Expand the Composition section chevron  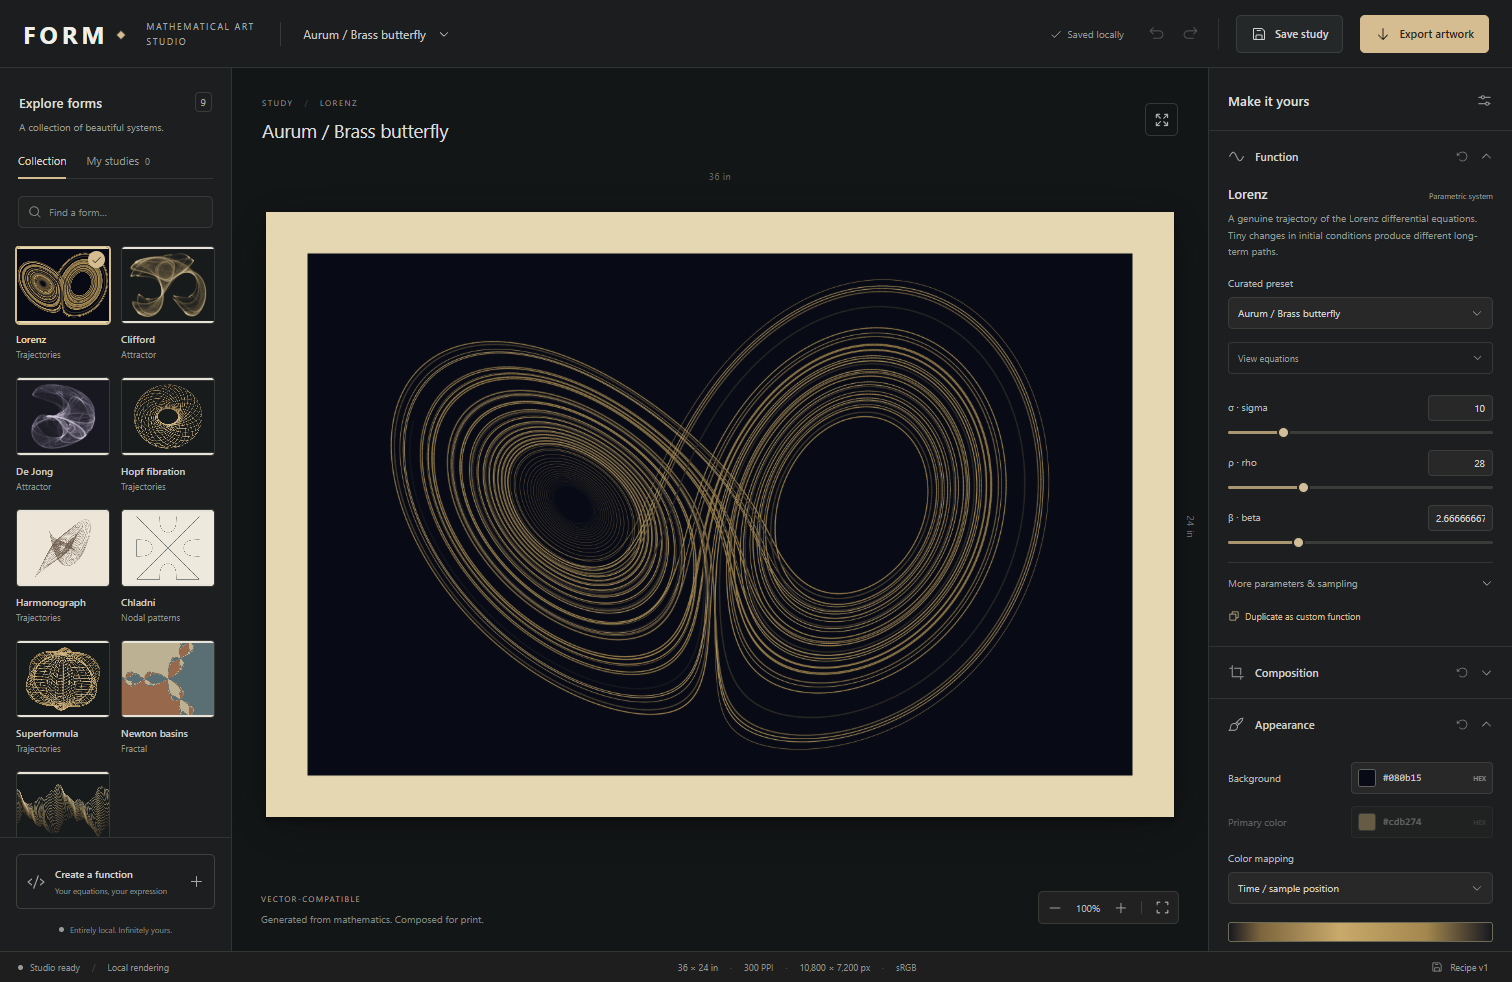tap(1486, 673)
